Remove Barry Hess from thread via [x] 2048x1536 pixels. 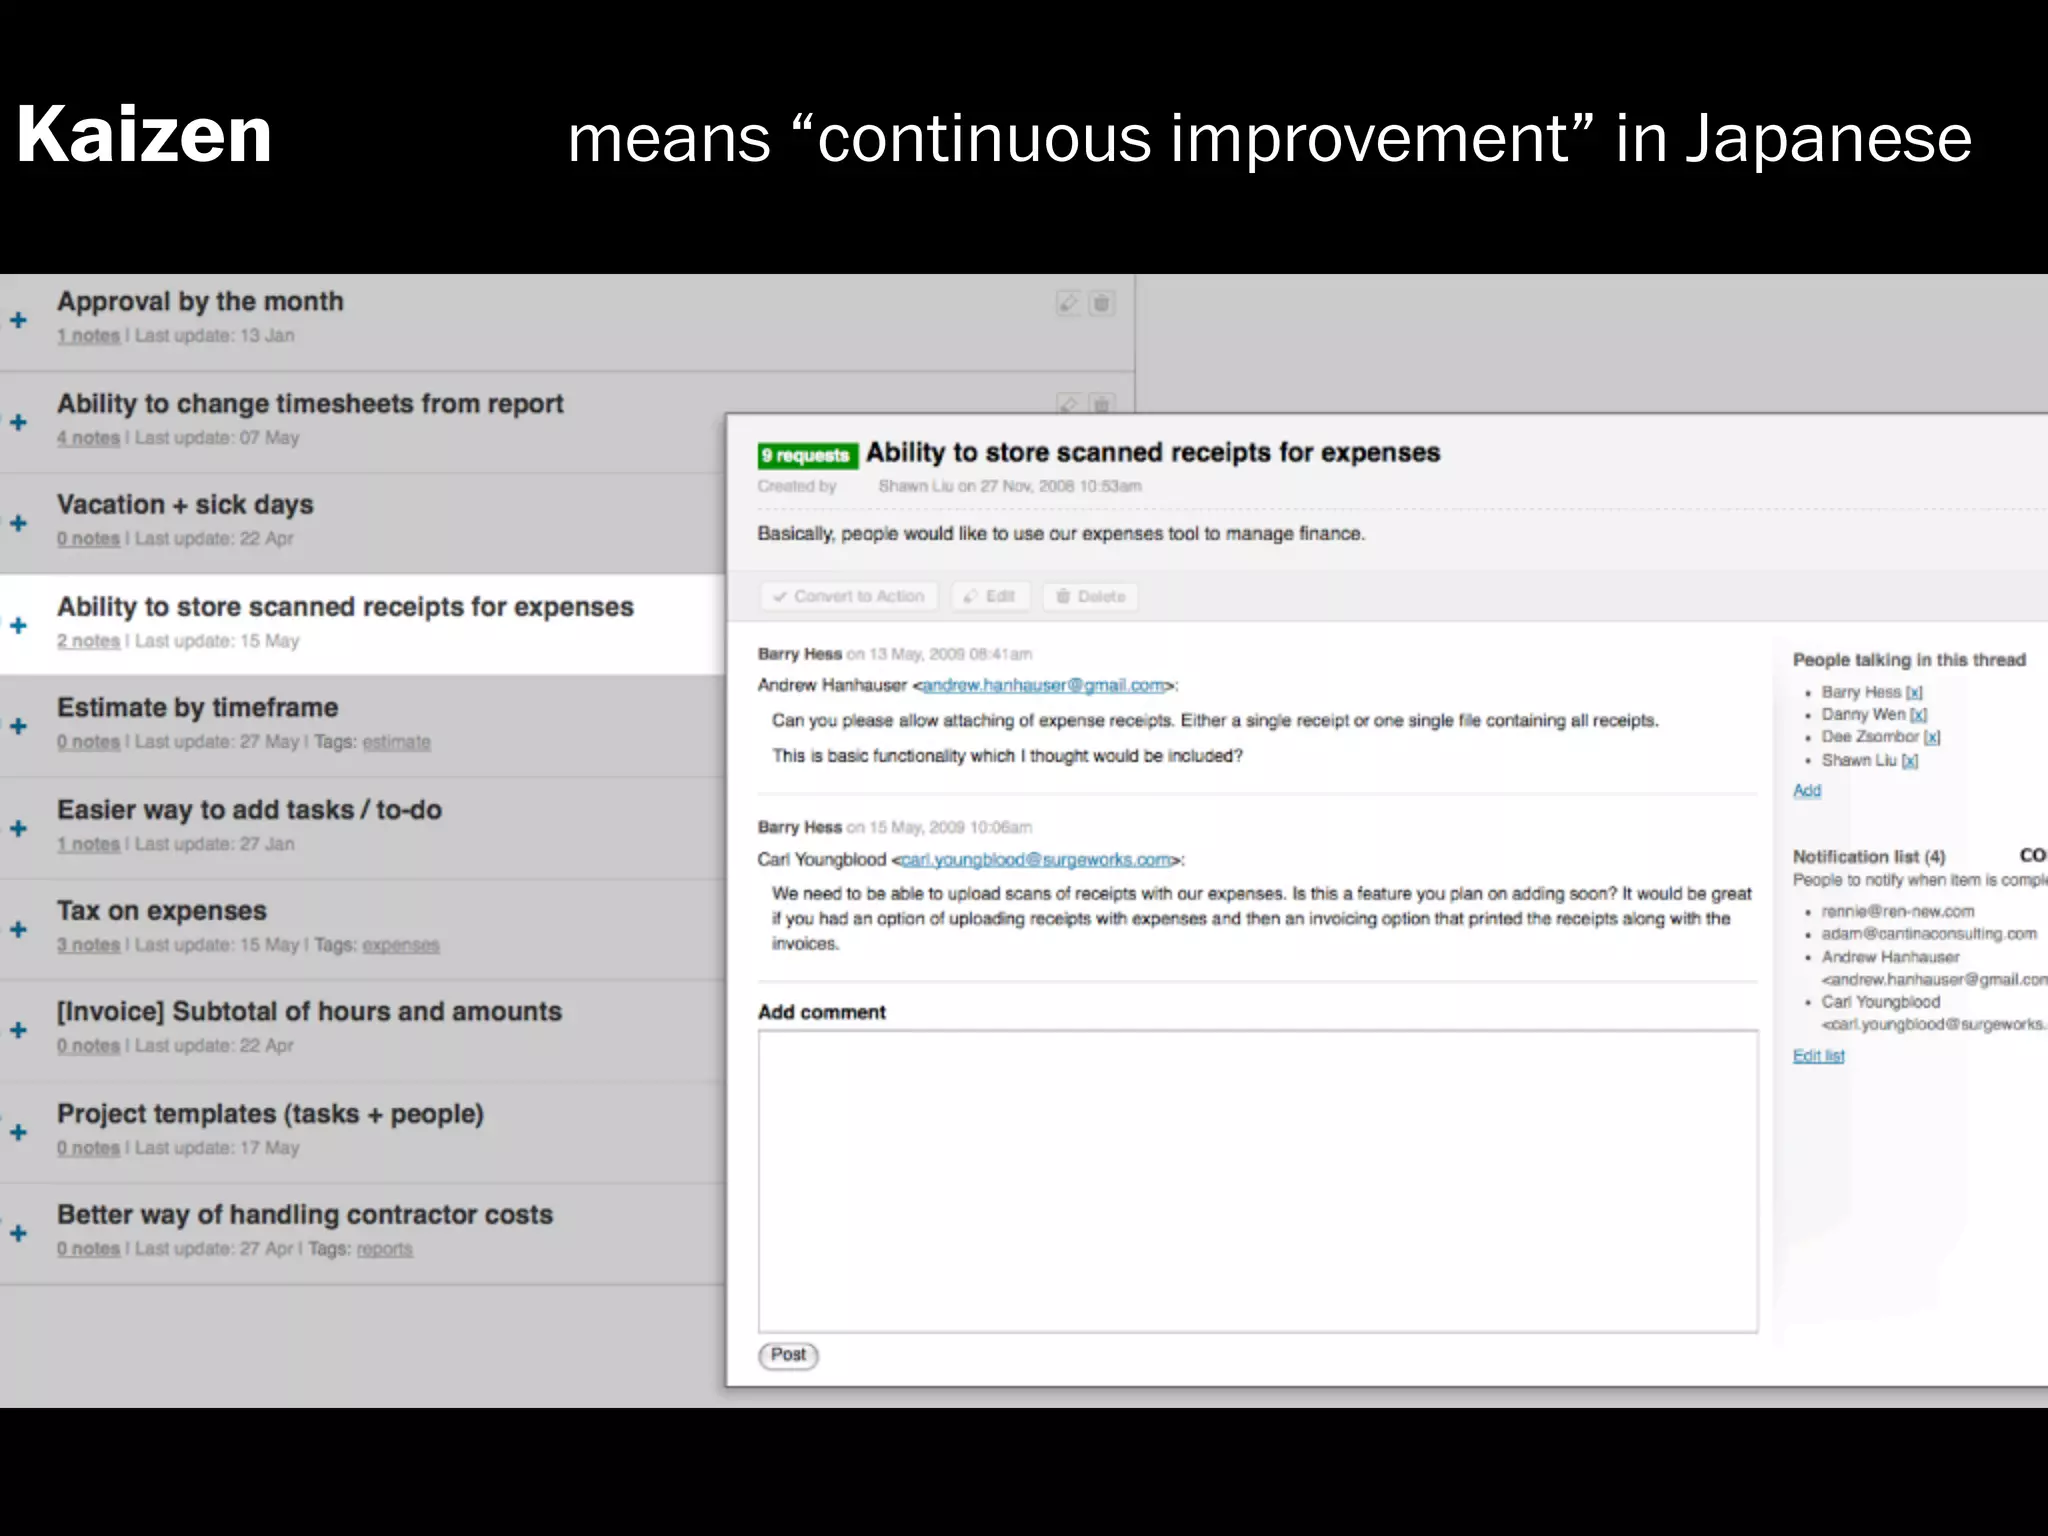coord(1914,692)
